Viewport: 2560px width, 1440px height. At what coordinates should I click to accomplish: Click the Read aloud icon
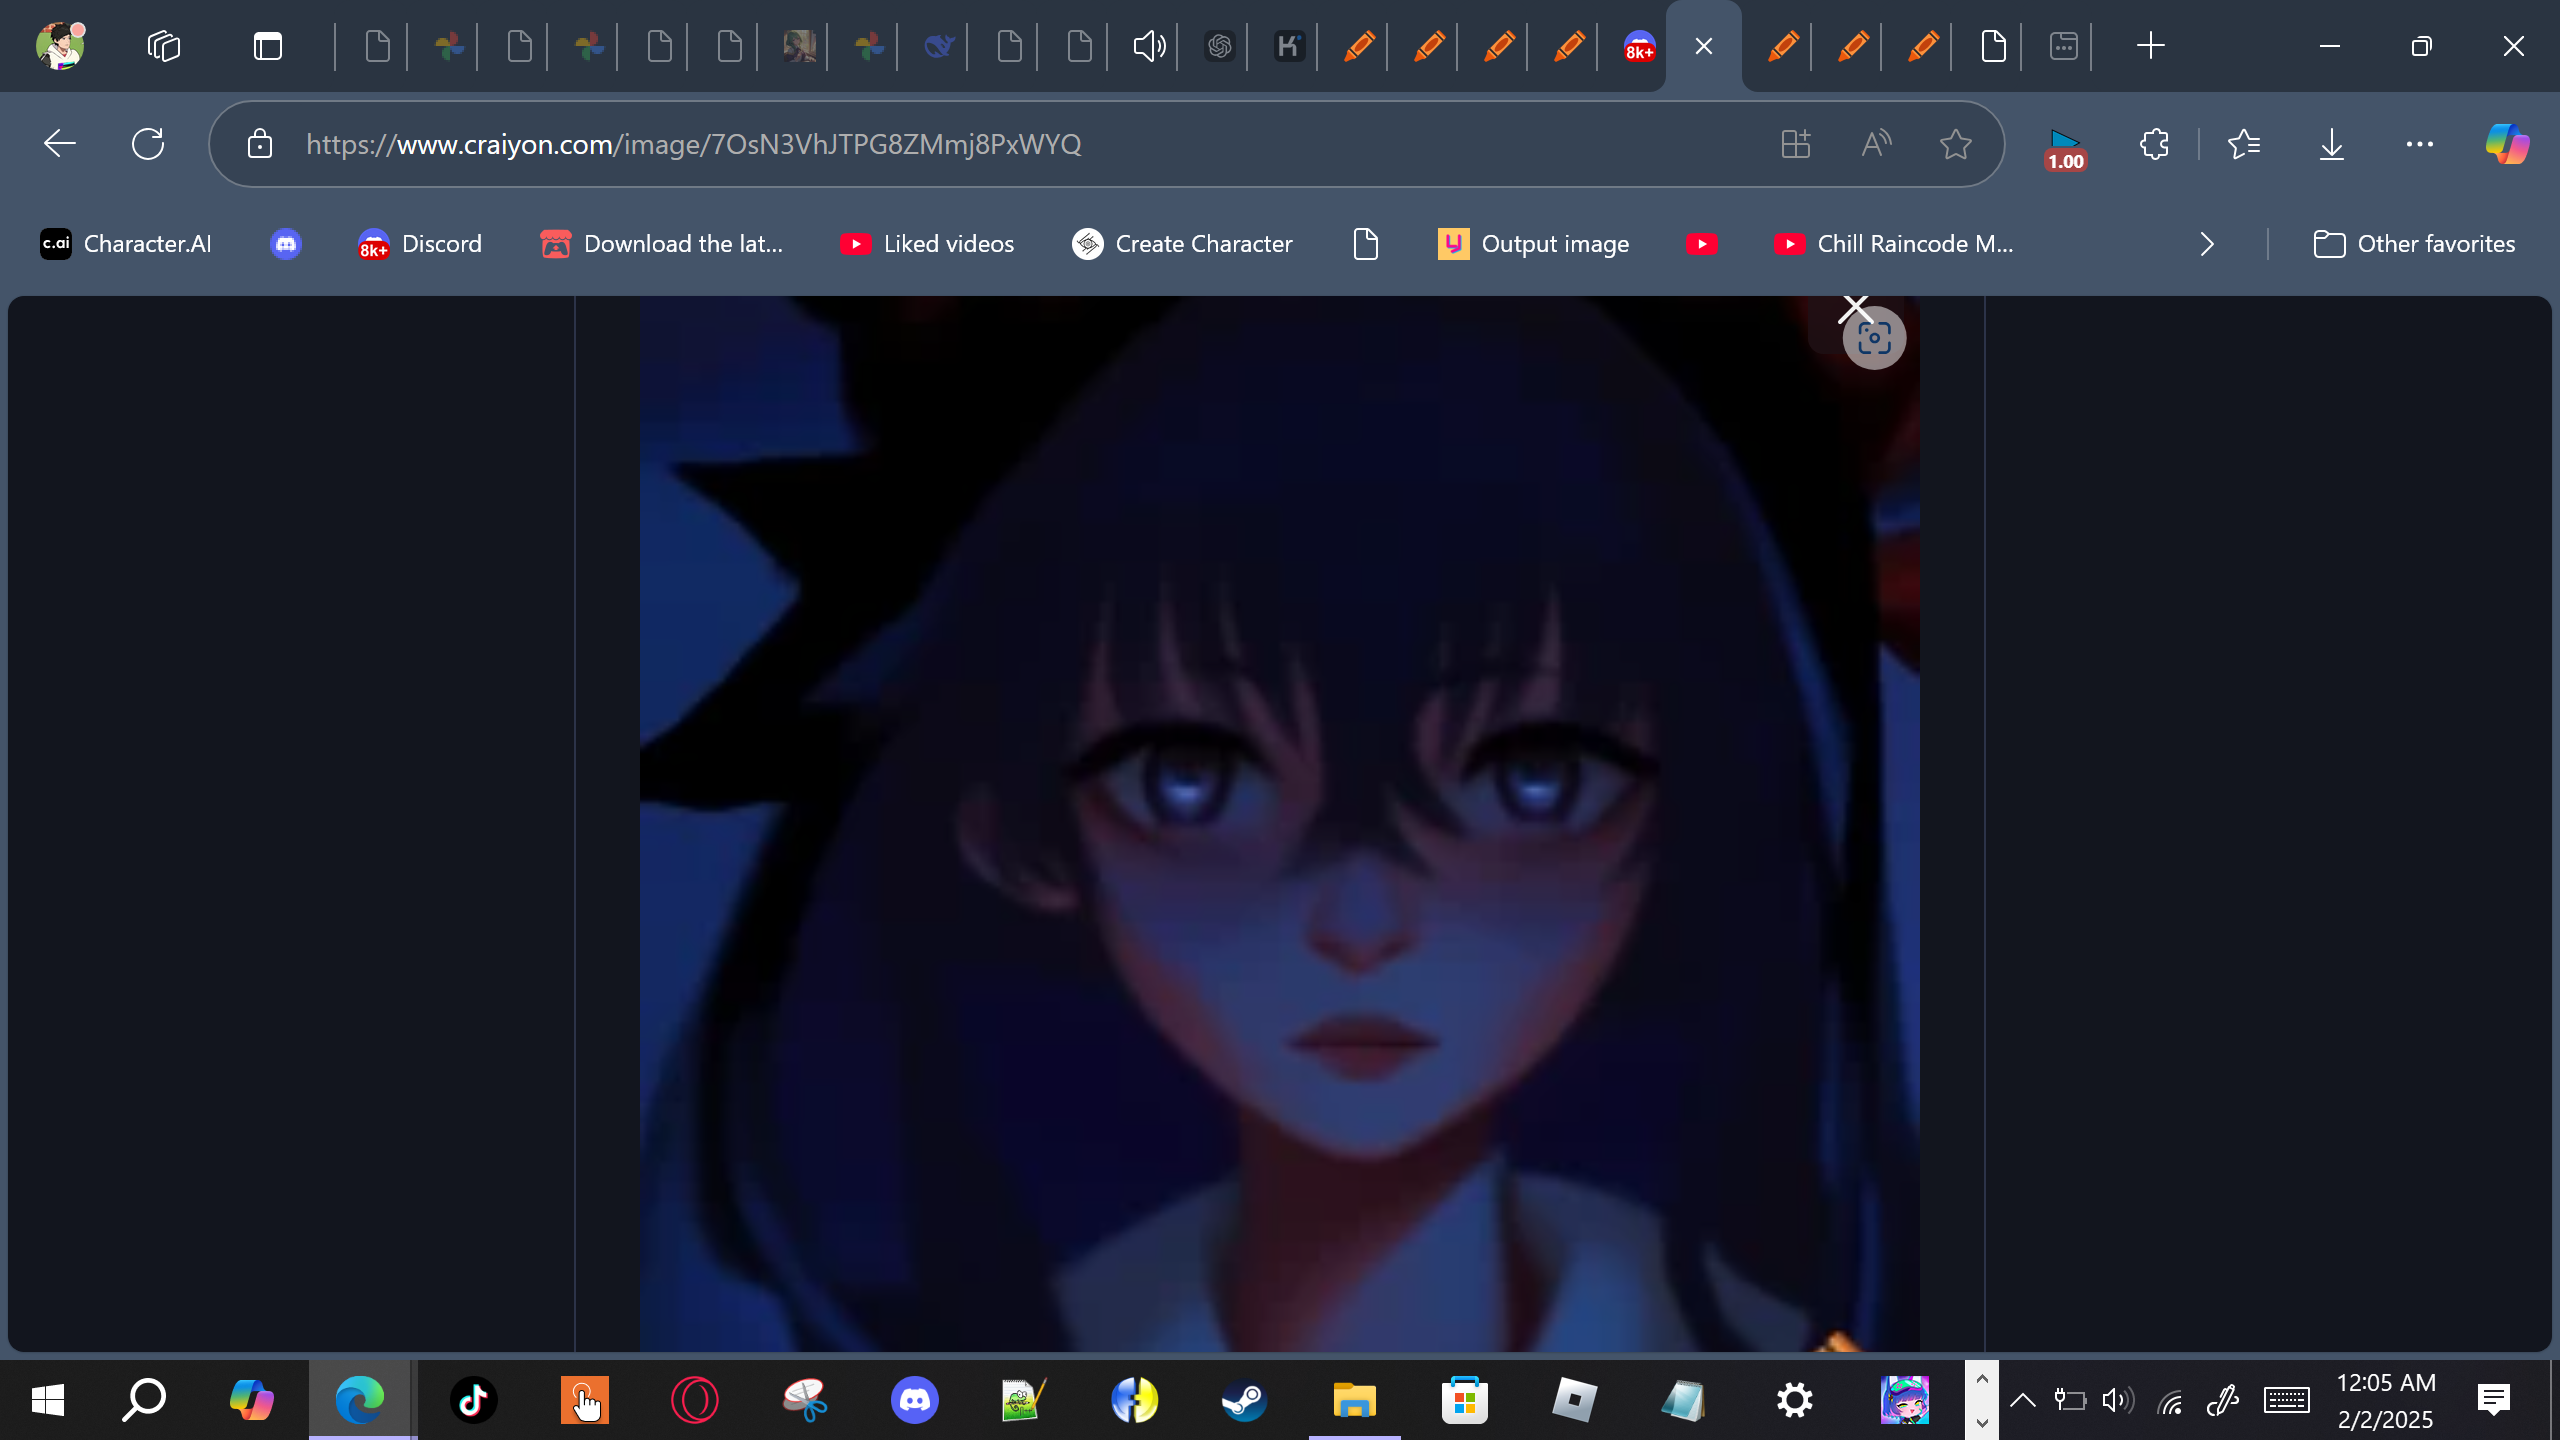tap(1876, 144)
